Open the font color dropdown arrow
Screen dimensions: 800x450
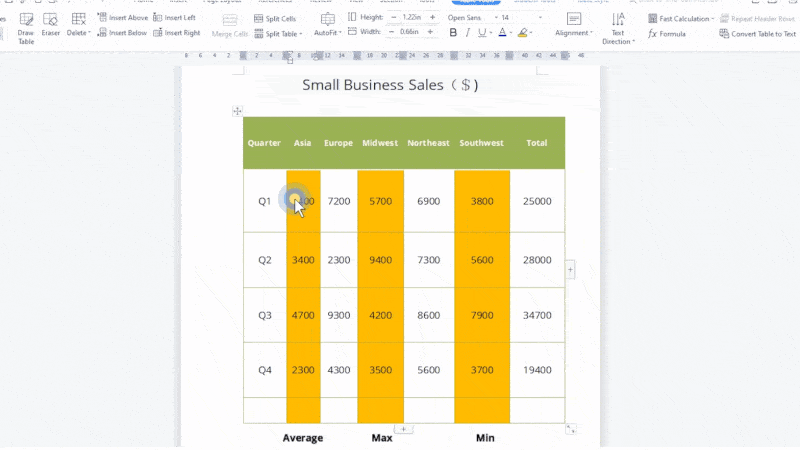[x=511, y=33]
